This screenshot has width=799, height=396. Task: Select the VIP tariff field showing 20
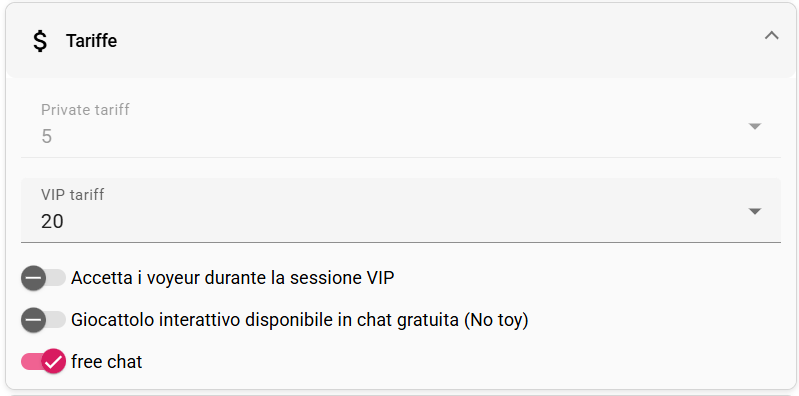tap(401, 210)
